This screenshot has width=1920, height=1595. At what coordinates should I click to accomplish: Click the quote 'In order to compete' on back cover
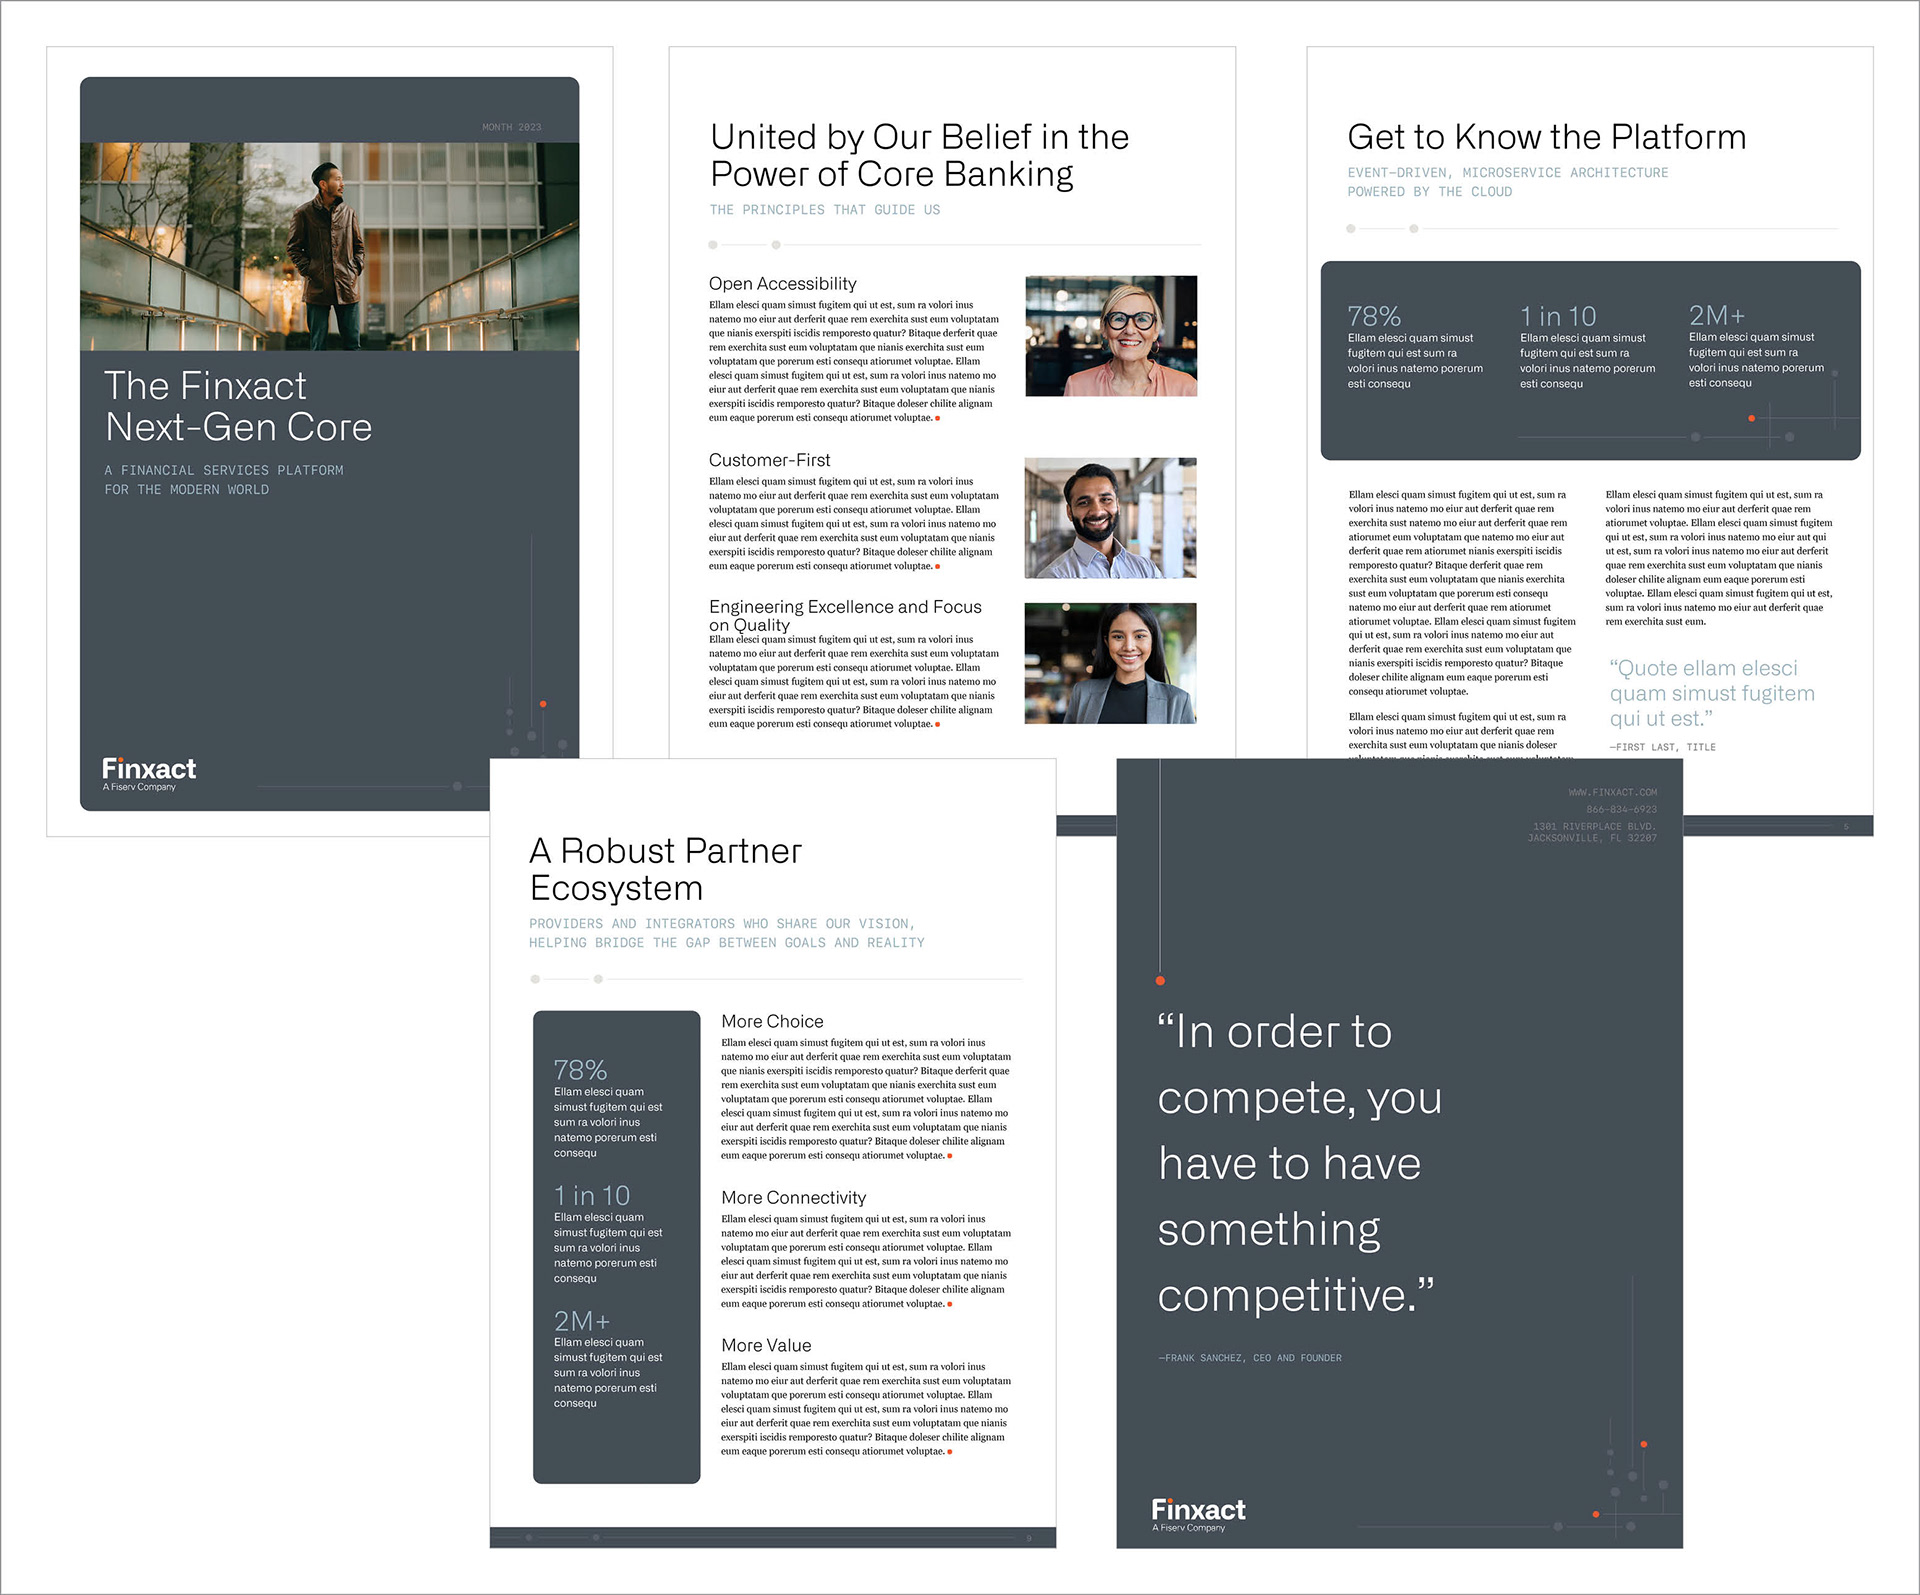pyautogui.click(x=1300, y=1163)
